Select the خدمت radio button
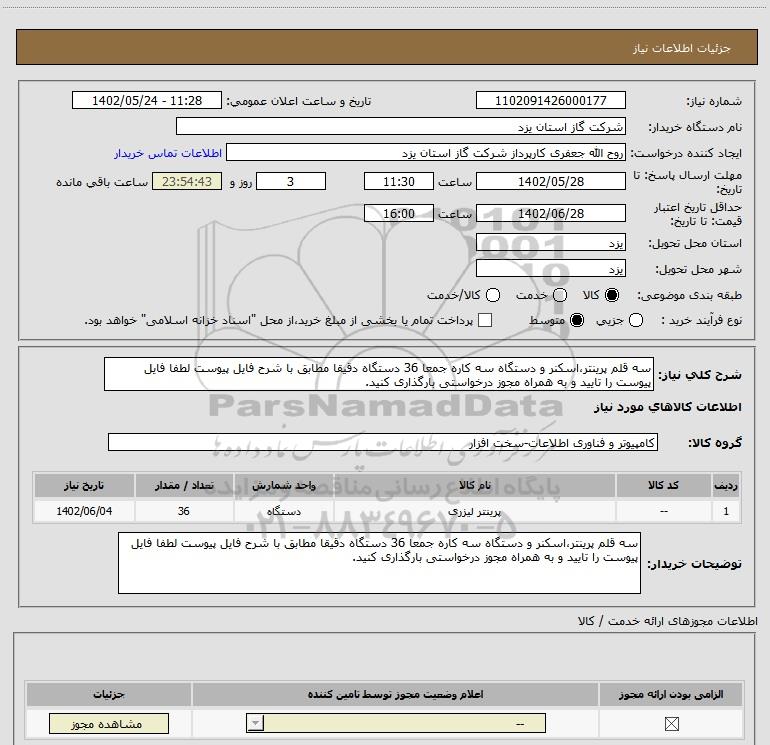 tap(560, 295)
